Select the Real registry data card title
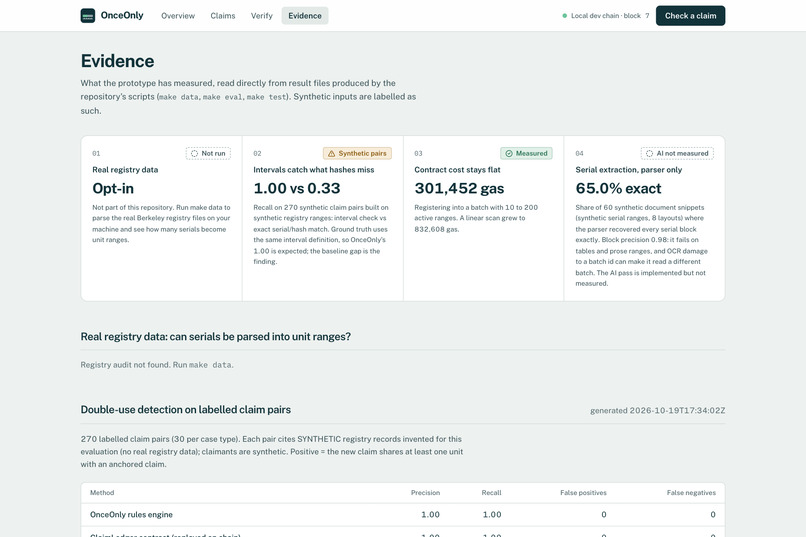806x537 pixels. coord(125,170)
